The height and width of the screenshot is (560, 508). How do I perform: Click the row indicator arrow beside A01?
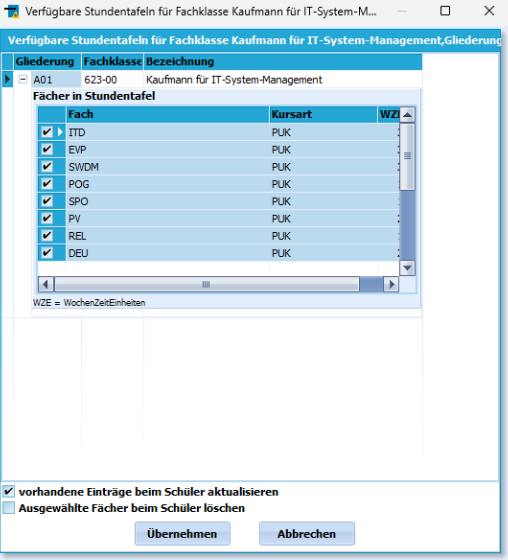coord(7,79)
